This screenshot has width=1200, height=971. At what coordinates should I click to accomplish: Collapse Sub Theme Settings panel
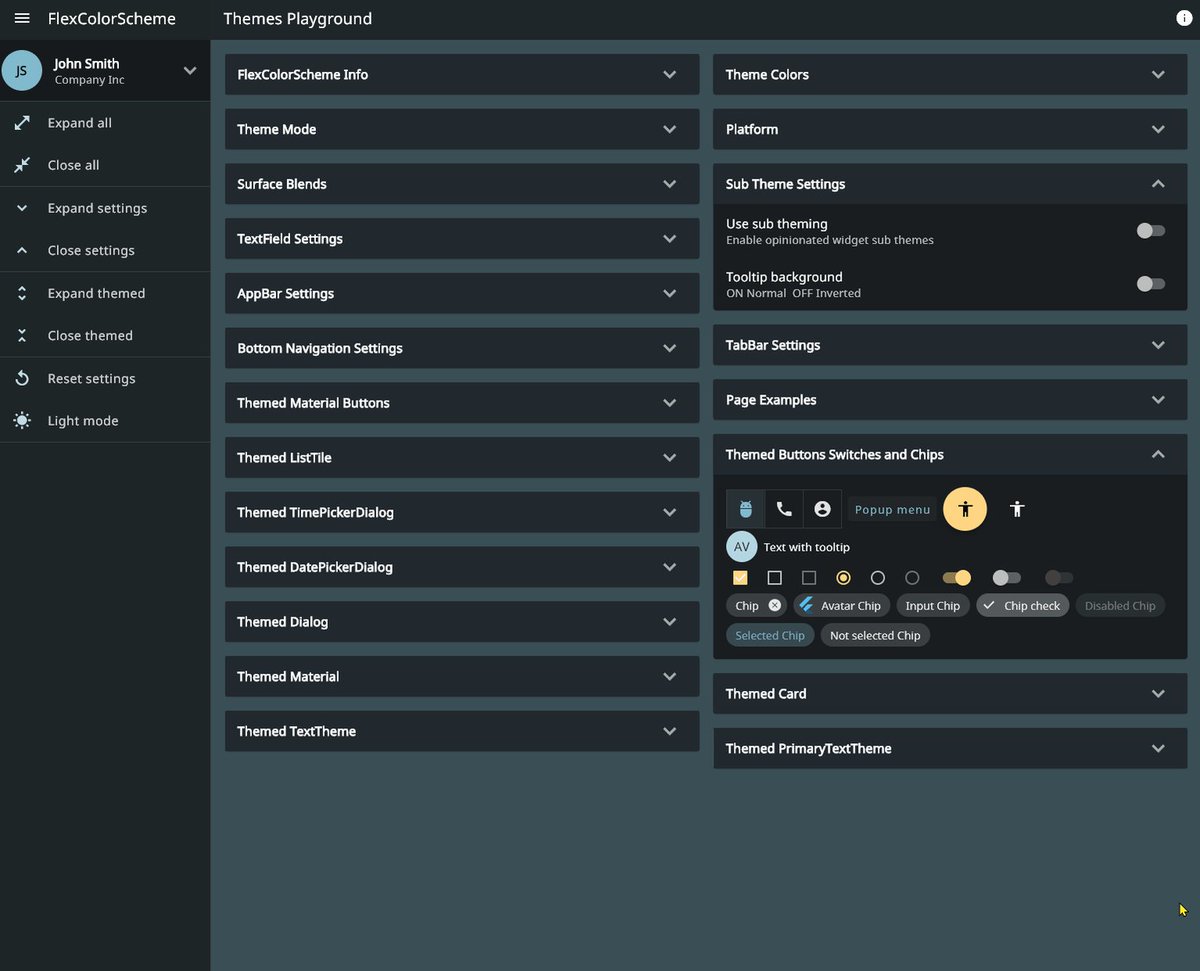pyautogui.click(x=950, y=184)
